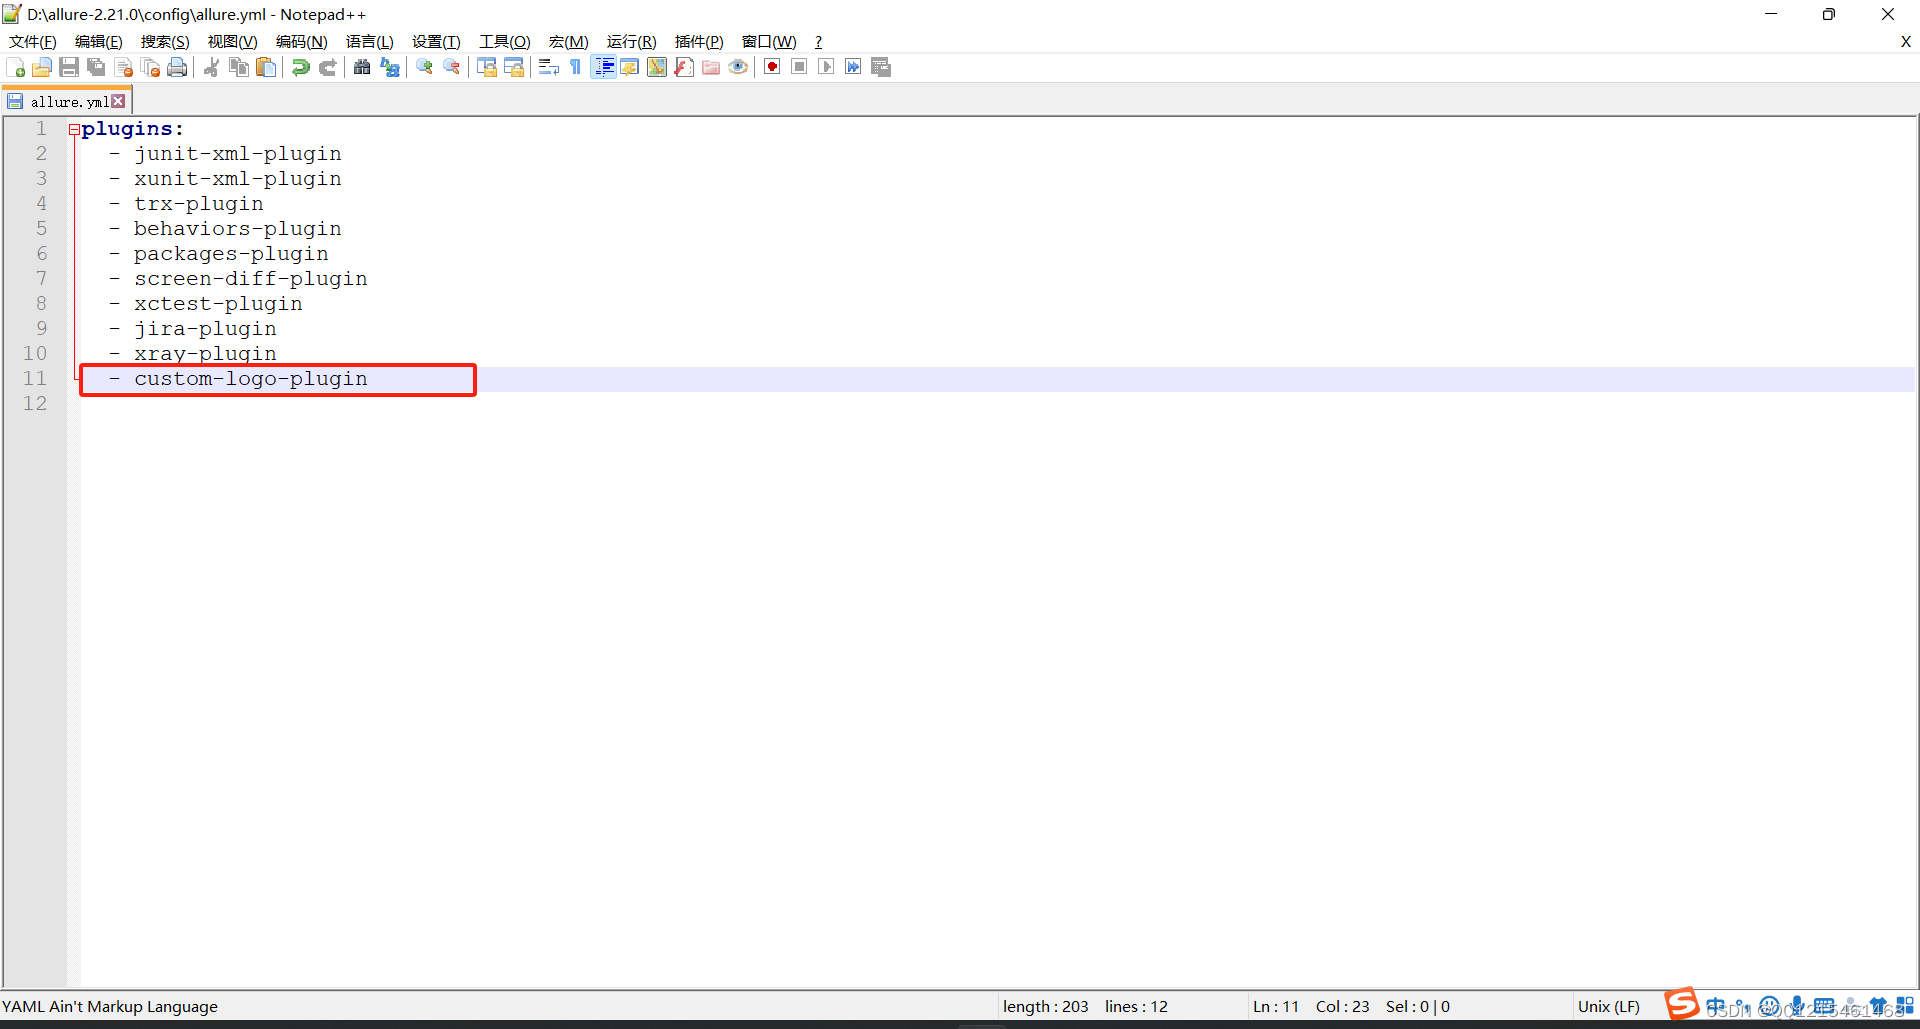
Task: Run macro multiple times icon
Action: pos(853,67)
